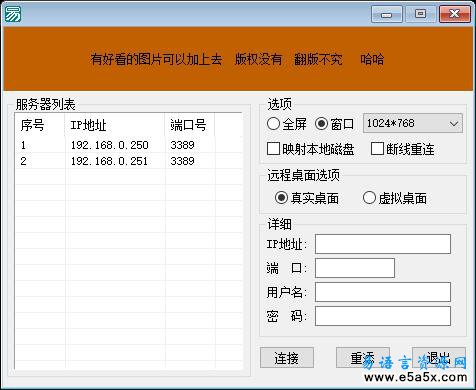Click port 3389 of server number 1
Image resolution: width=476 pixels, height=390 pixels.
coord(182,145)
